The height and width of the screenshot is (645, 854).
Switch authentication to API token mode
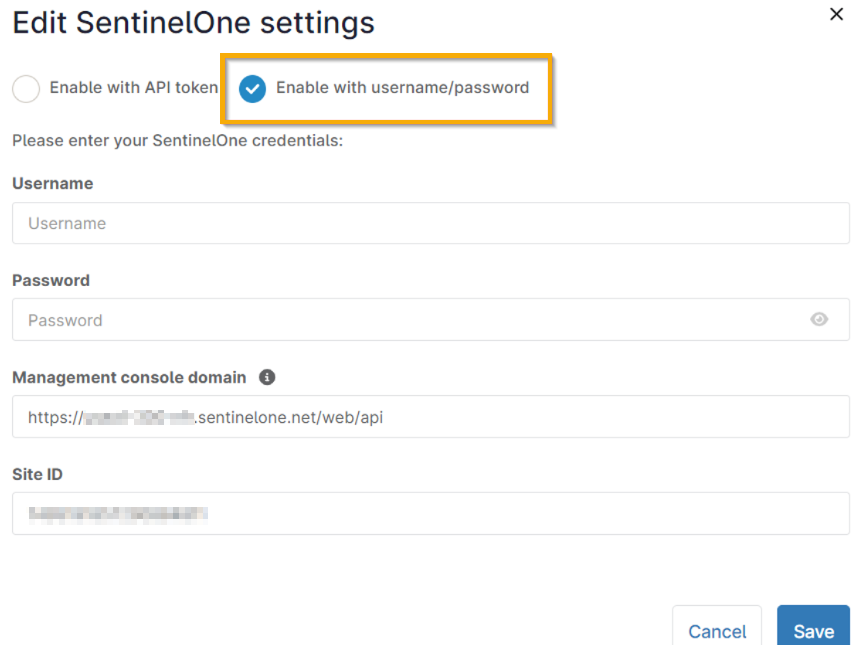coord(26,88)
